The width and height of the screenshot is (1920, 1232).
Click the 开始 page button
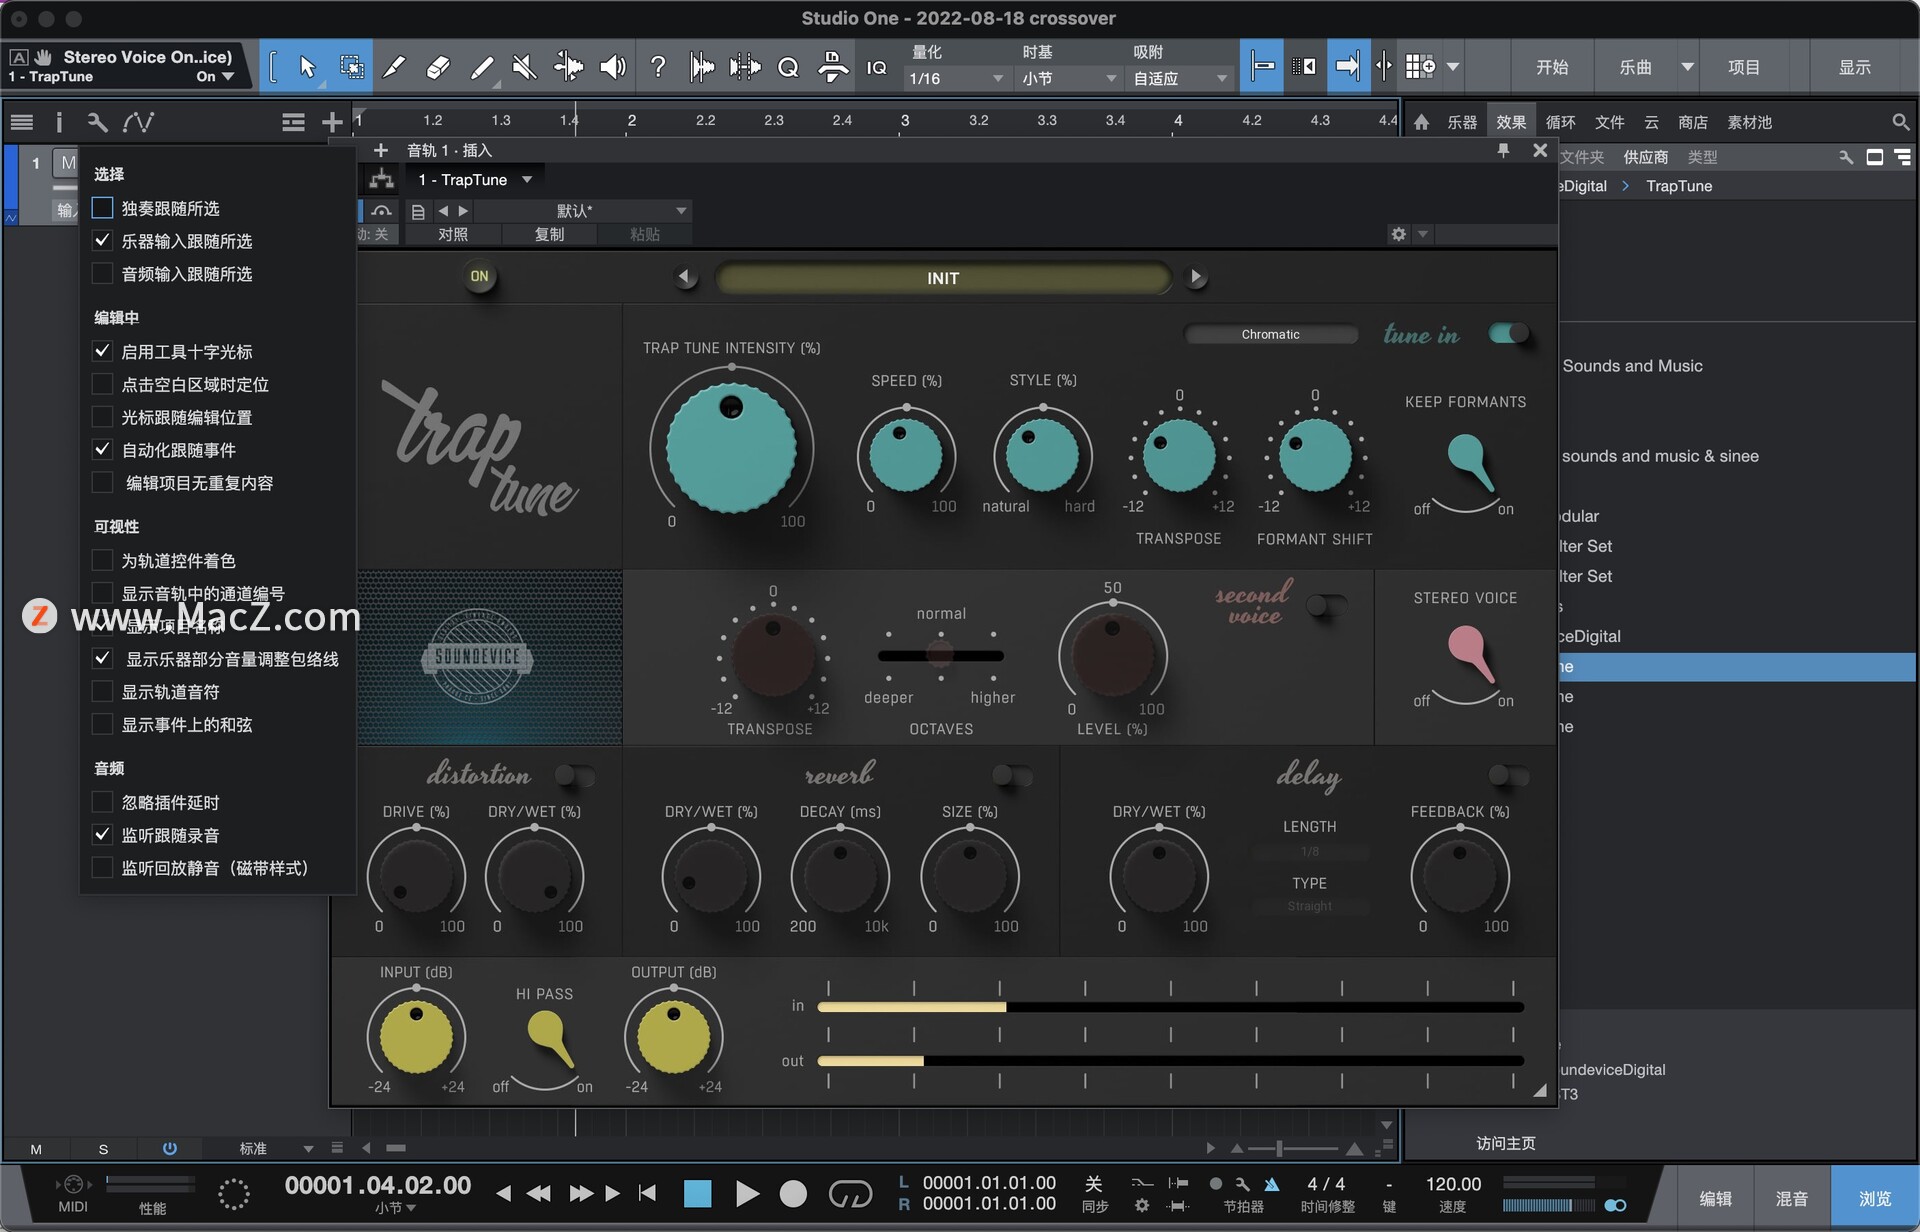click(1552, 67)
